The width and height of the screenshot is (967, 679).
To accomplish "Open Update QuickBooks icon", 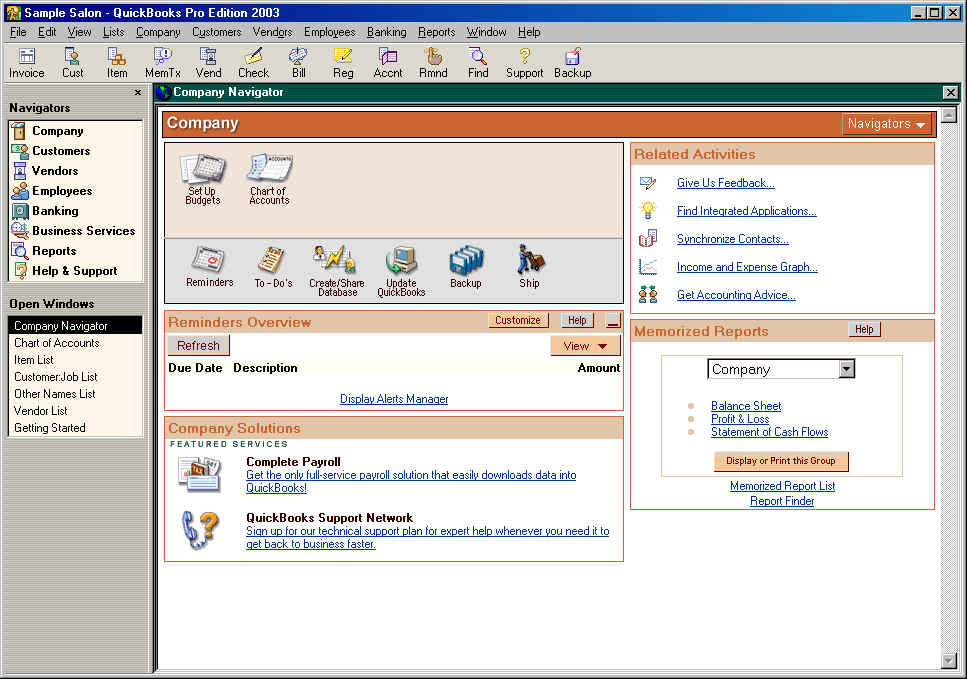I will coord(401,270).
